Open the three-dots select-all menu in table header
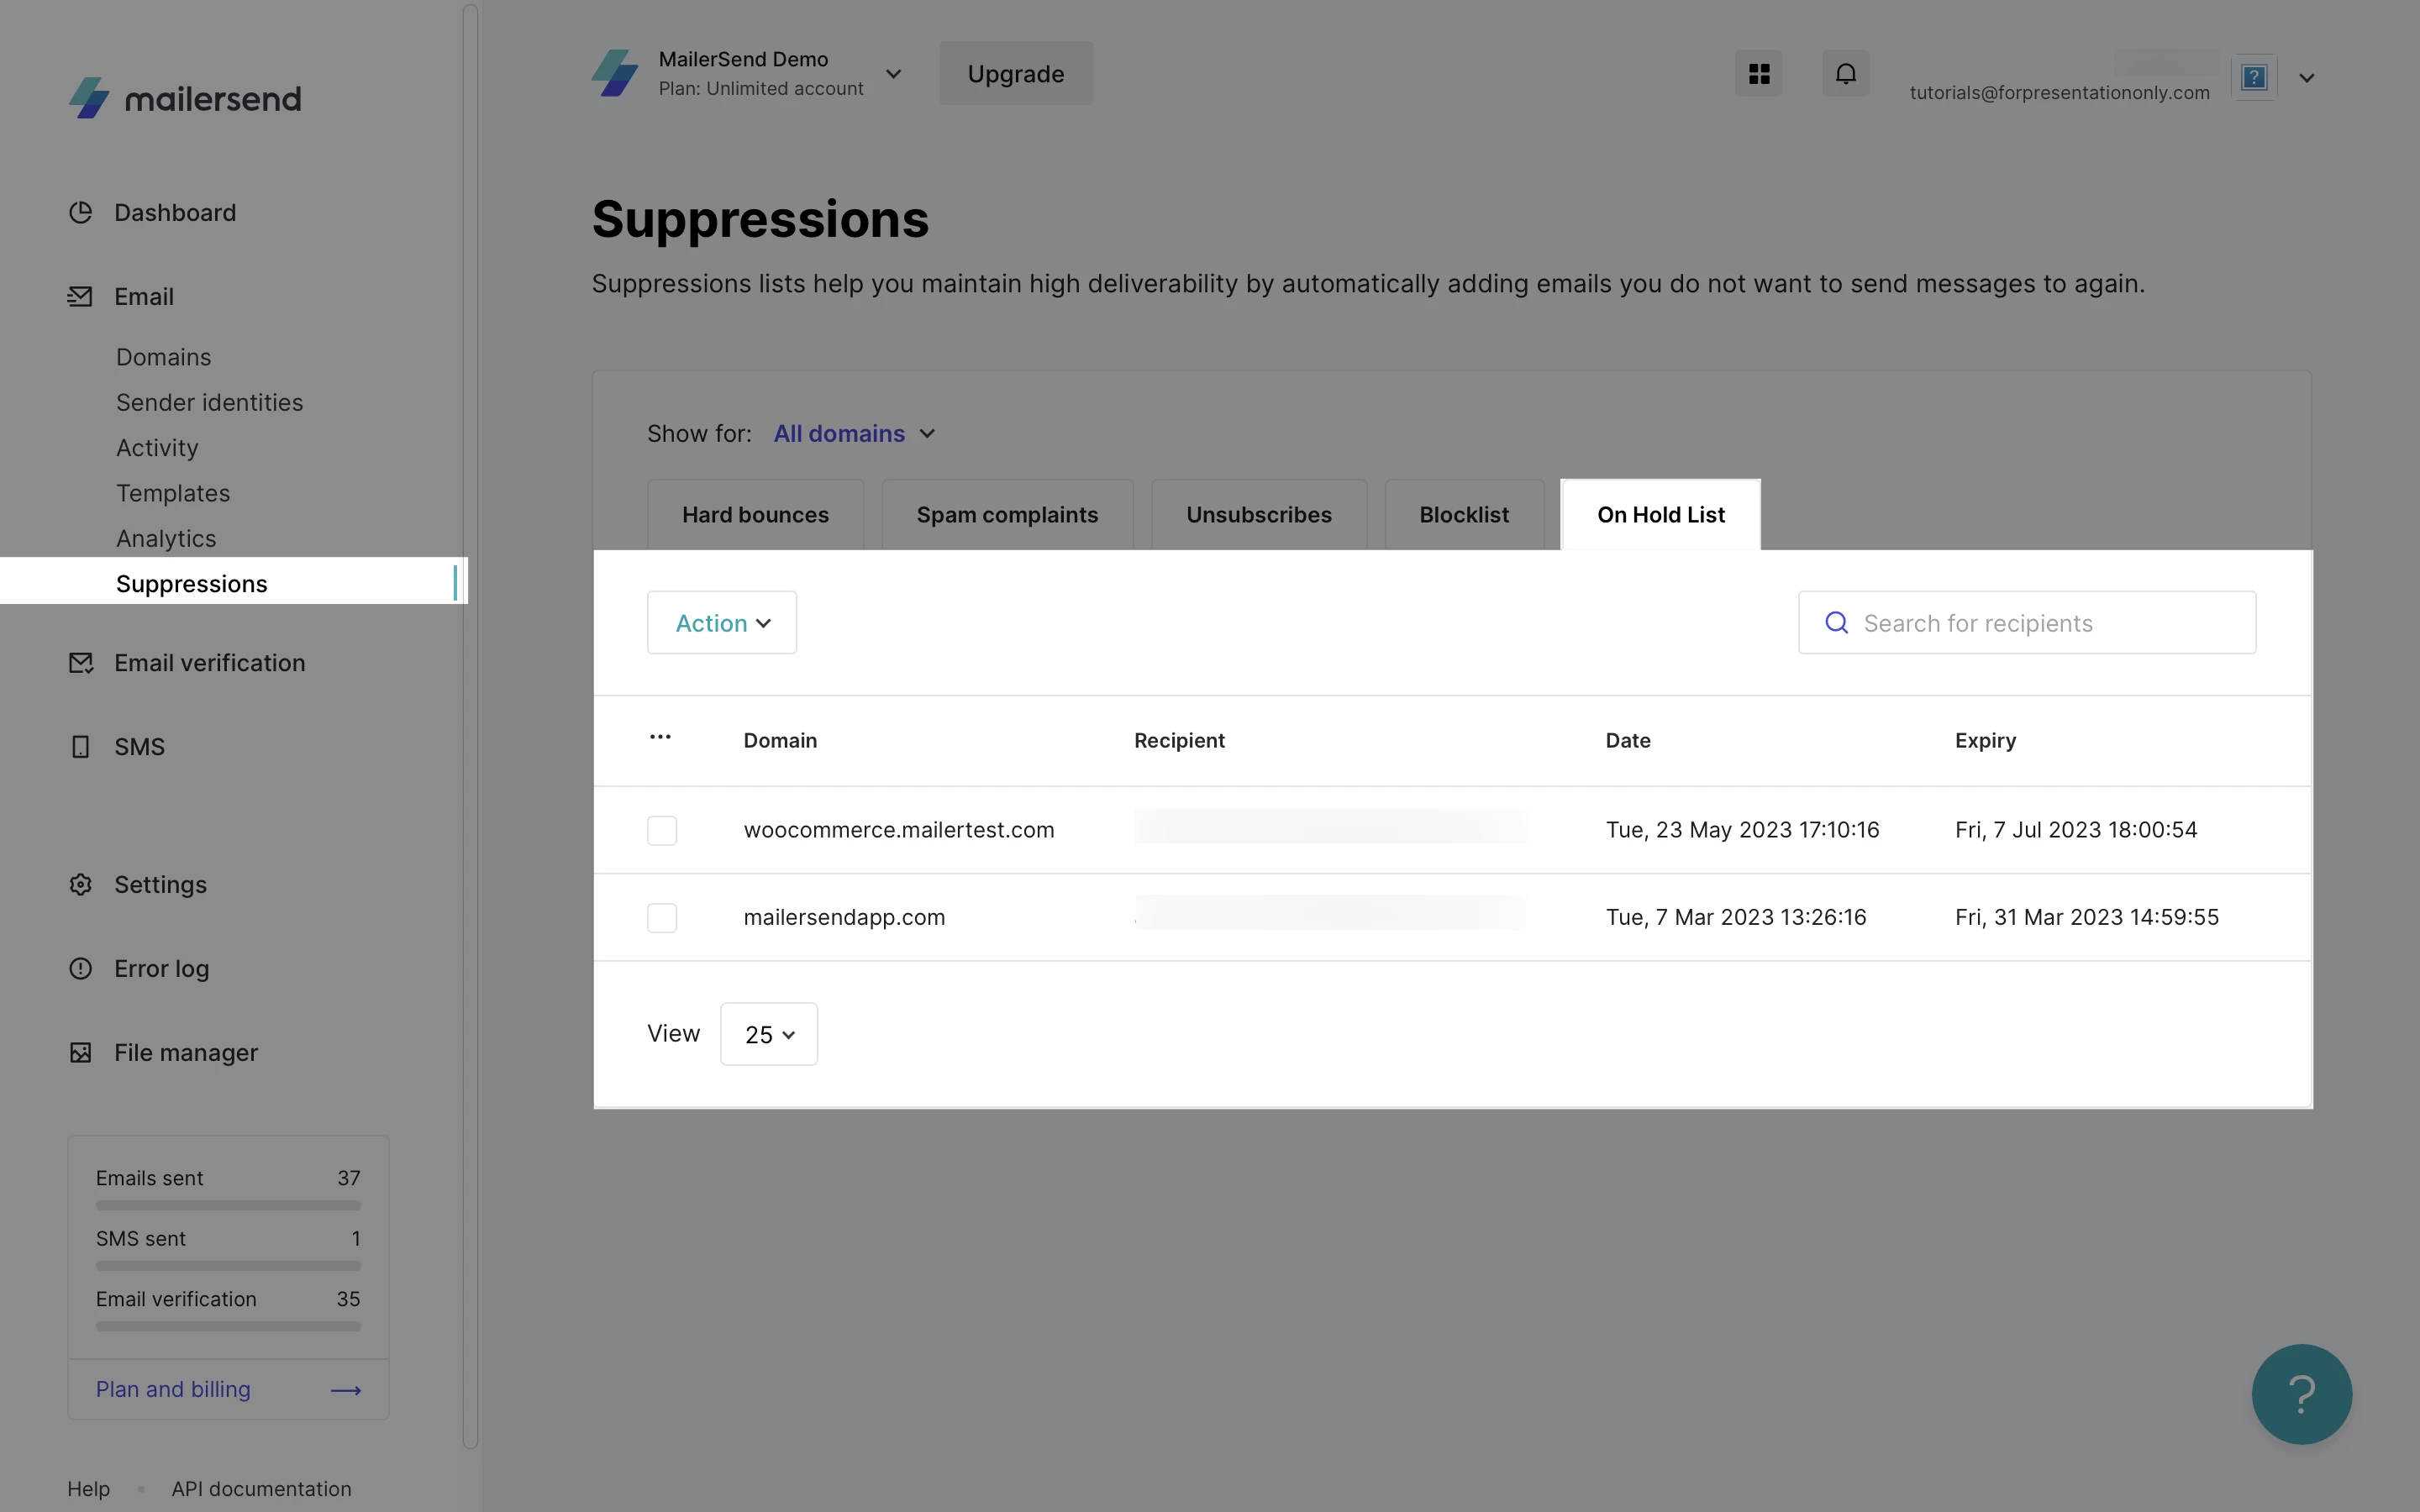Screen dimensions: 2420x1512 pos(660,738)
